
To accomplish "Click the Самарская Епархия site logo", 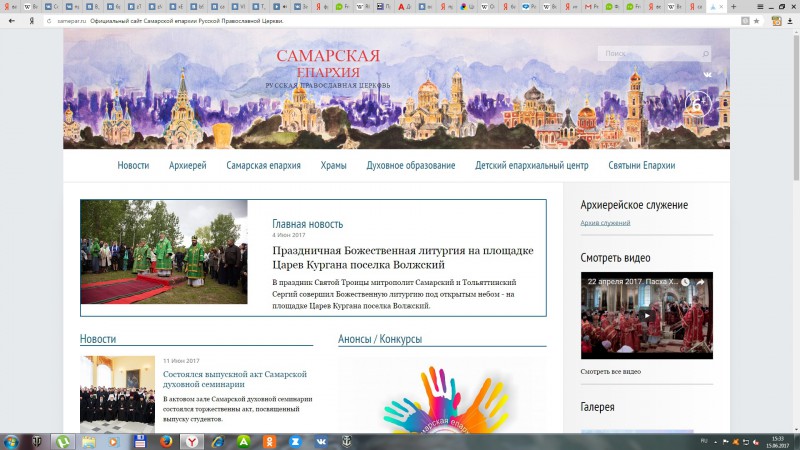I will pos(328,69).
